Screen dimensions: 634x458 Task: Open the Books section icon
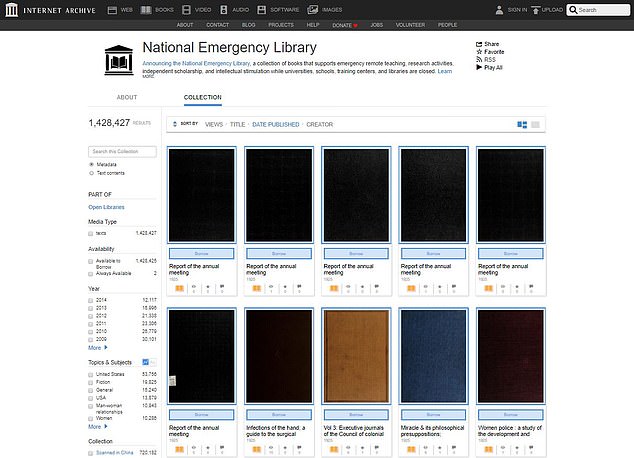tap(146, 10)
